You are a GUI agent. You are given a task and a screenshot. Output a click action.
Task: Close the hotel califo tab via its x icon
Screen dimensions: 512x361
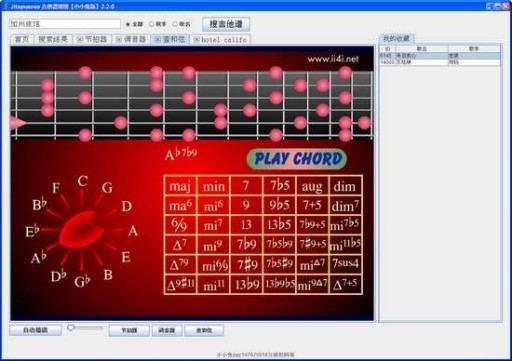pyautogui.click(x=197, y=40)
